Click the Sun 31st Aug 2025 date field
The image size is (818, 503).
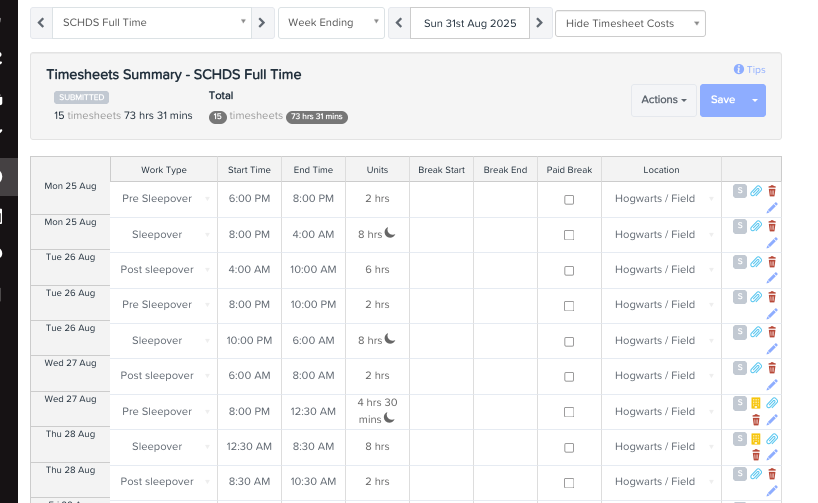point(470,23)
